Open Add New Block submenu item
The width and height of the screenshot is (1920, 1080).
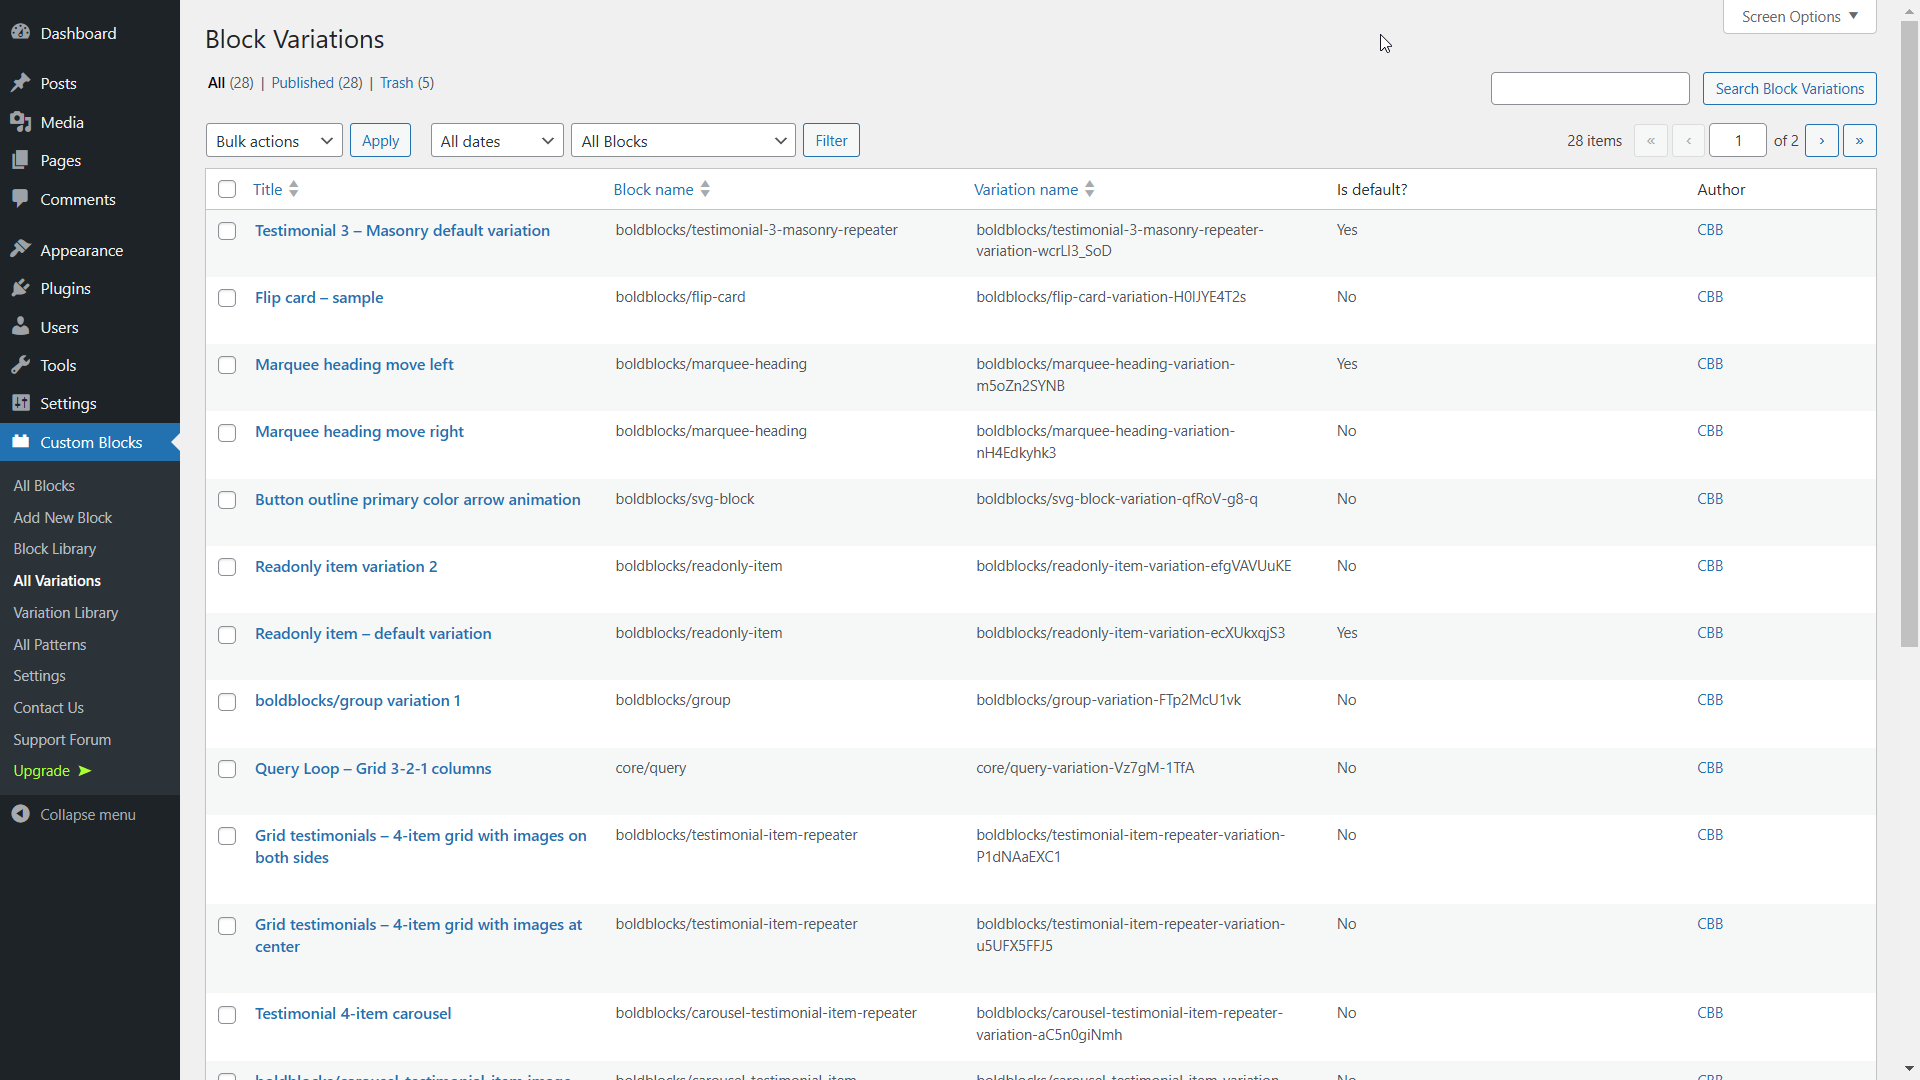62,518
